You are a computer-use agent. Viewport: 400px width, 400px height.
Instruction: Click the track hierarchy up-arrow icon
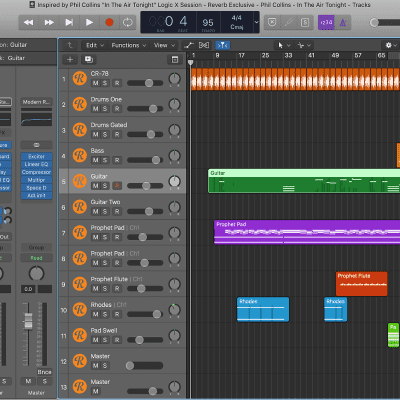click(70, 45)
